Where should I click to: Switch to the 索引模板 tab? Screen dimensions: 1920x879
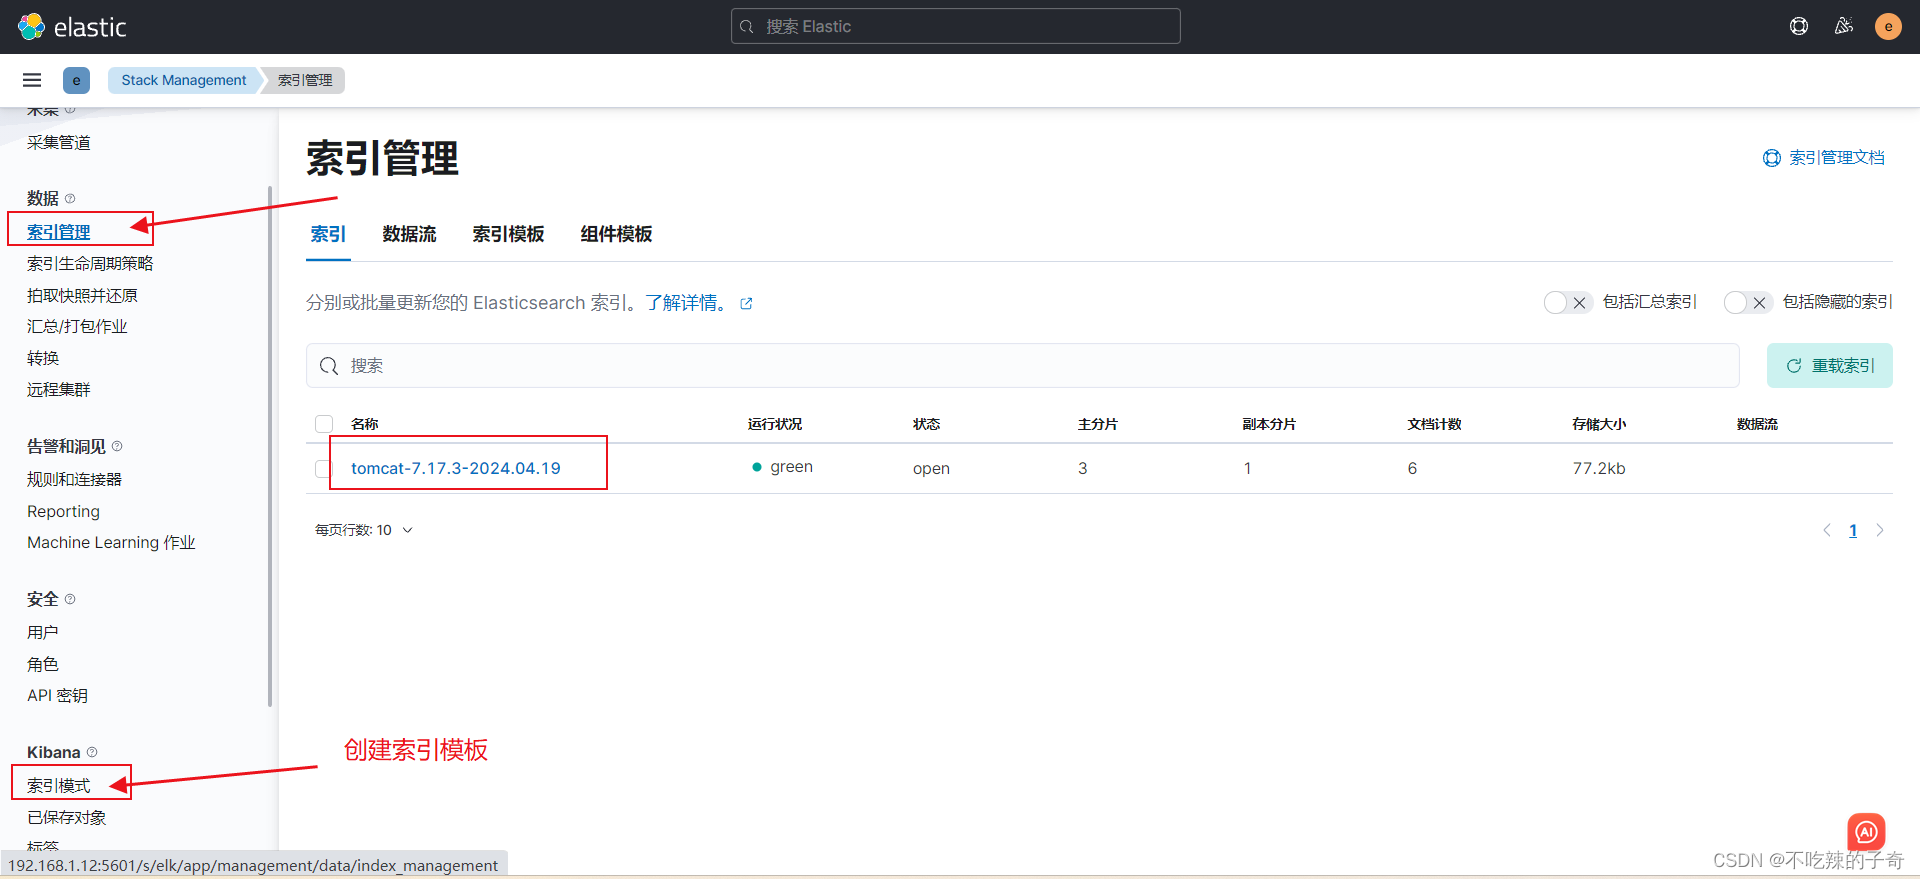click(x=508, y=234)
